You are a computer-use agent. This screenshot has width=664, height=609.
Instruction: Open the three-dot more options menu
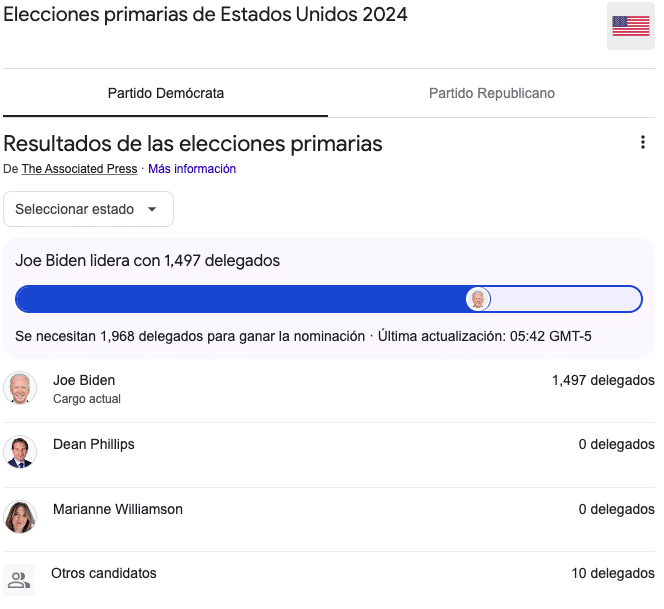click(x=642, y=142)
